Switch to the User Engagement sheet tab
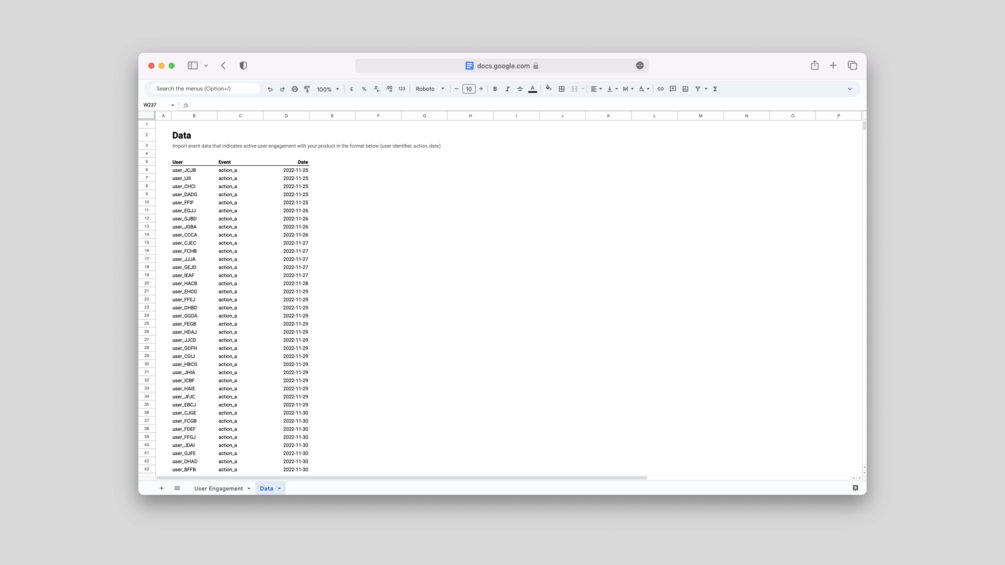This screenshot has width=1005, height=565. pos(219,488)
